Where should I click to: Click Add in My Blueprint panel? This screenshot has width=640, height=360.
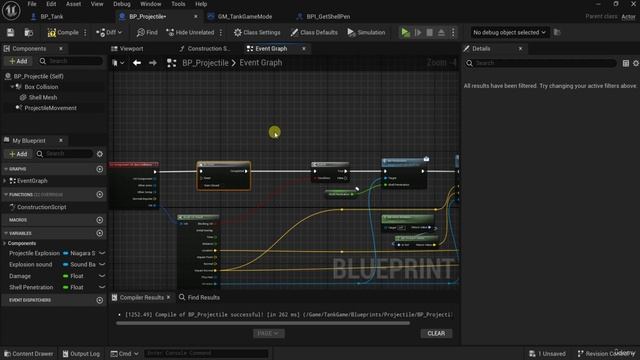tap(18, 154)
